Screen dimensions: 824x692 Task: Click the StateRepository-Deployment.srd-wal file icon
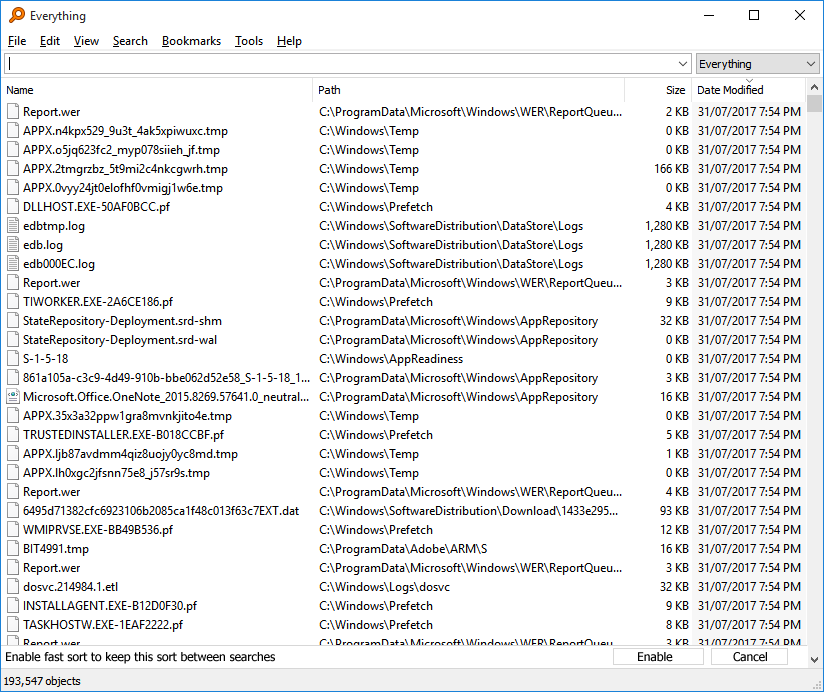(13, 340)
